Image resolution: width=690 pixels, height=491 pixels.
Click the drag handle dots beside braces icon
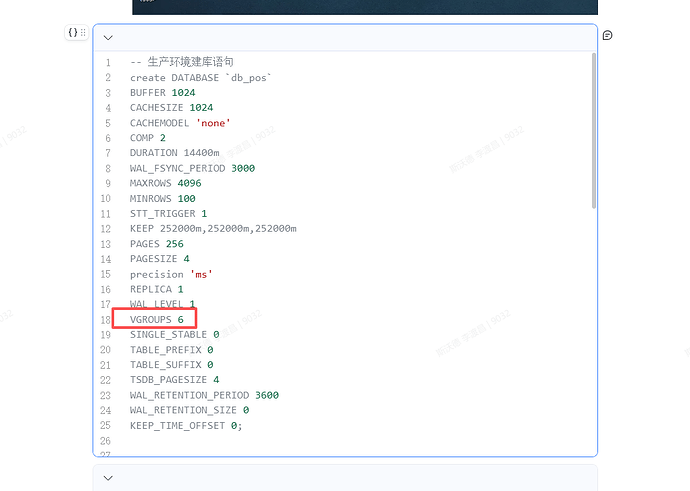(83, 33)
